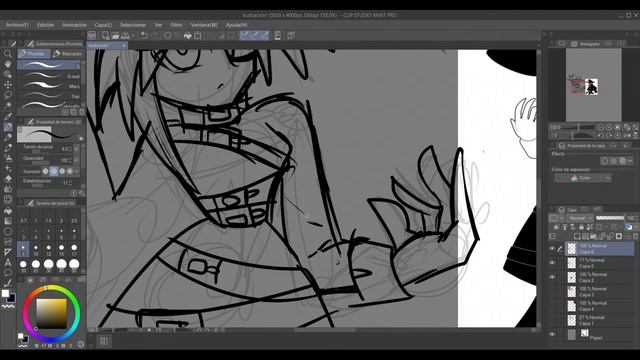
Task: Select the Move layer tool
Action: pos(7,85)
